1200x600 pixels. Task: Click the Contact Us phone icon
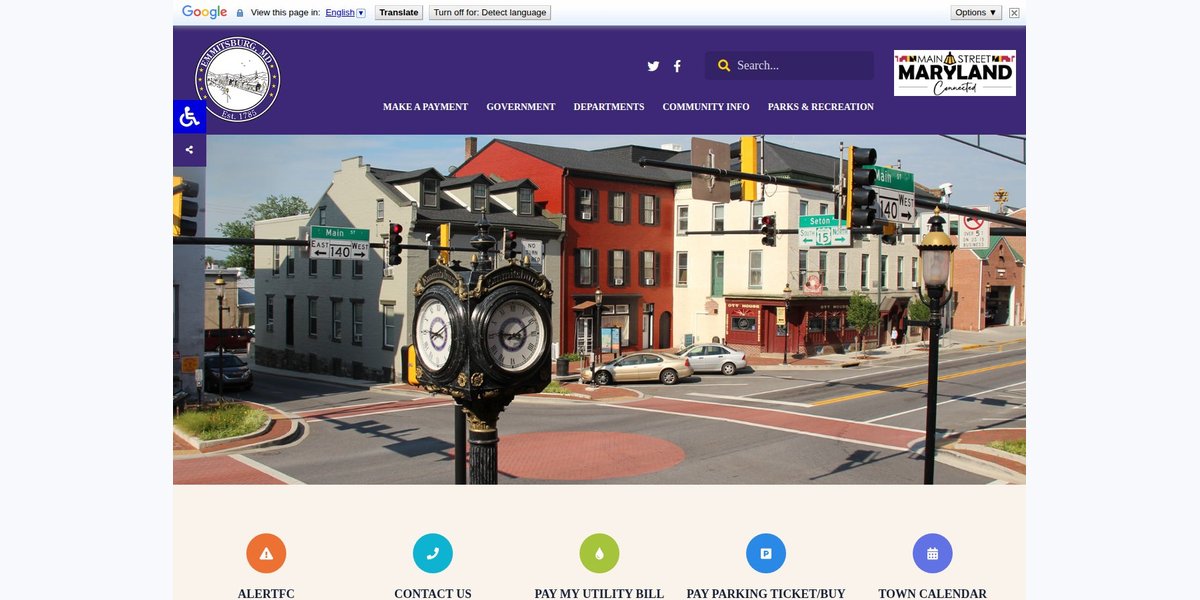point(433,553)
